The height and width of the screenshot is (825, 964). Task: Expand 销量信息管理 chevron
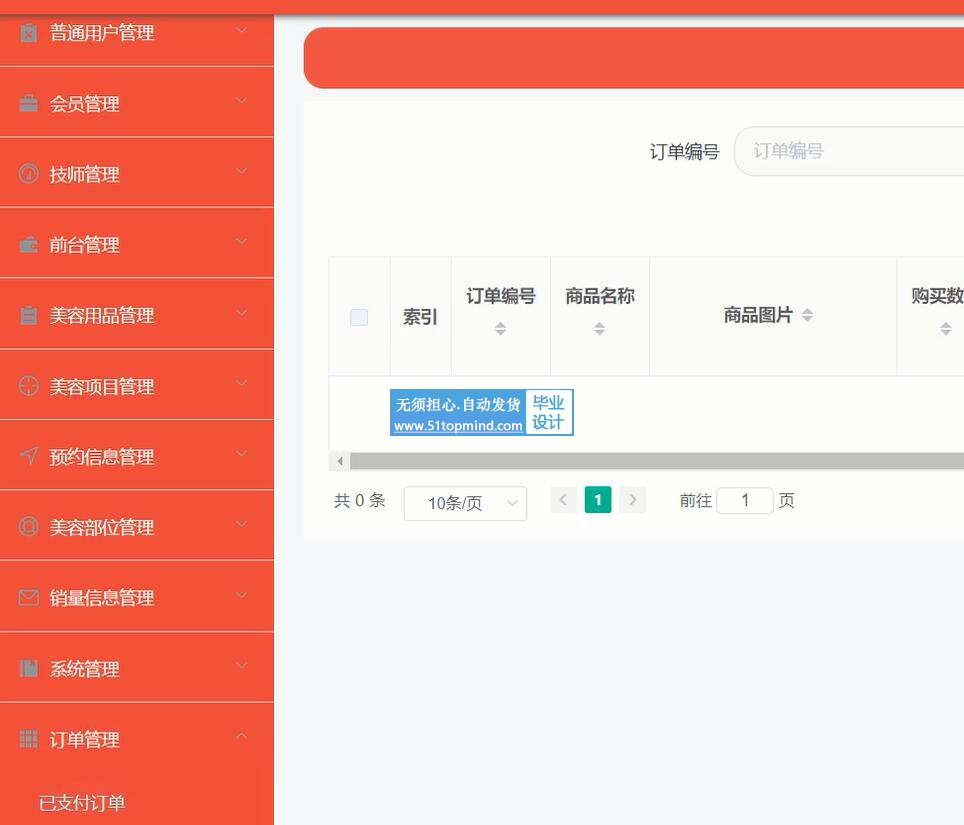click(x=242, y=595)
